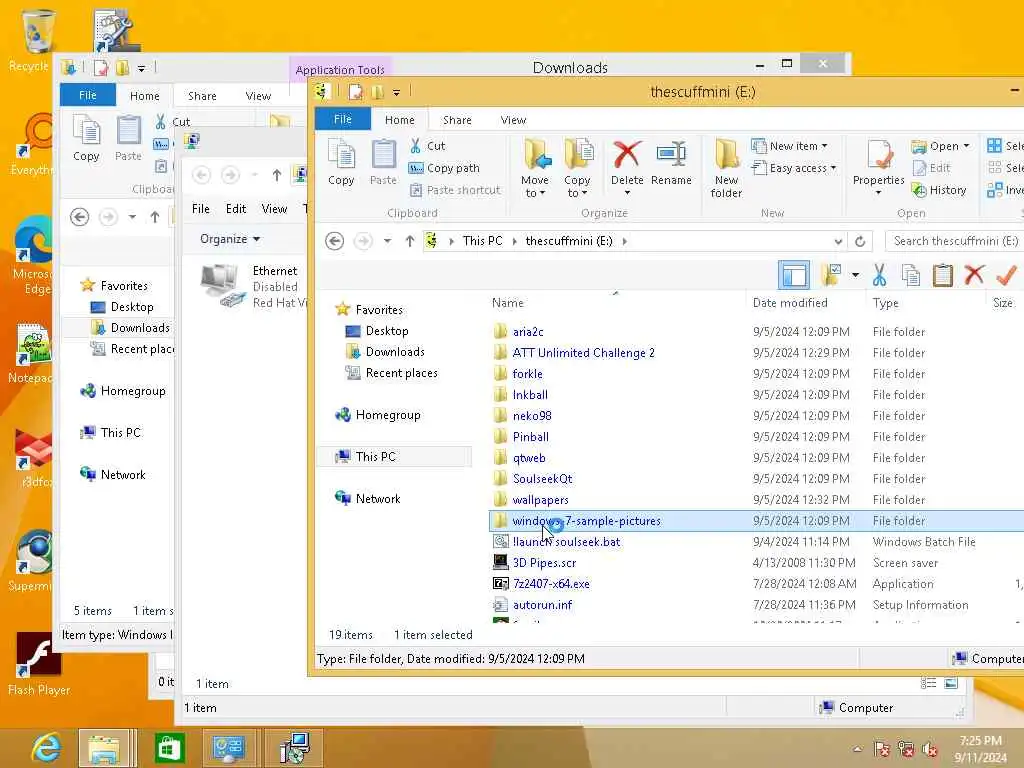
Task: Click Copy path in ribbon
Action: click(445, 168)
